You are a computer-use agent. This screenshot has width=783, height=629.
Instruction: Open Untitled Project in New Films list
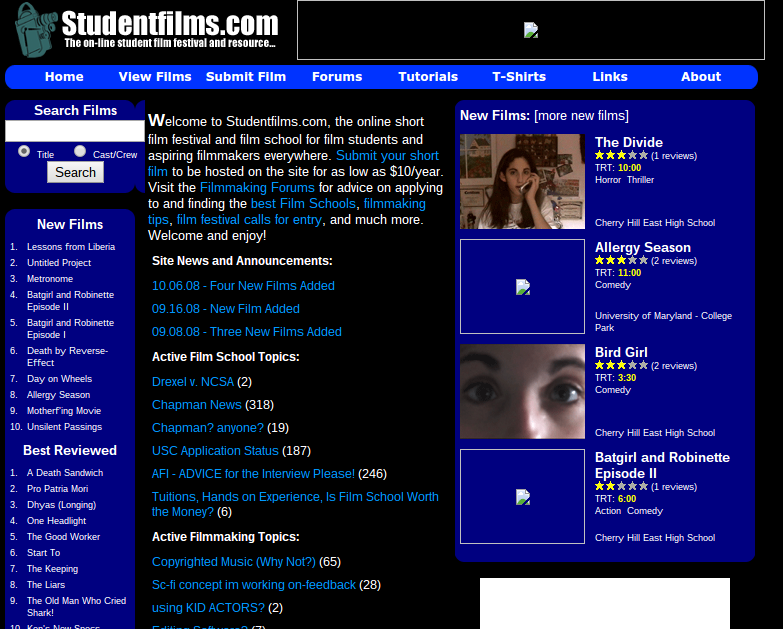click(59, 263)
